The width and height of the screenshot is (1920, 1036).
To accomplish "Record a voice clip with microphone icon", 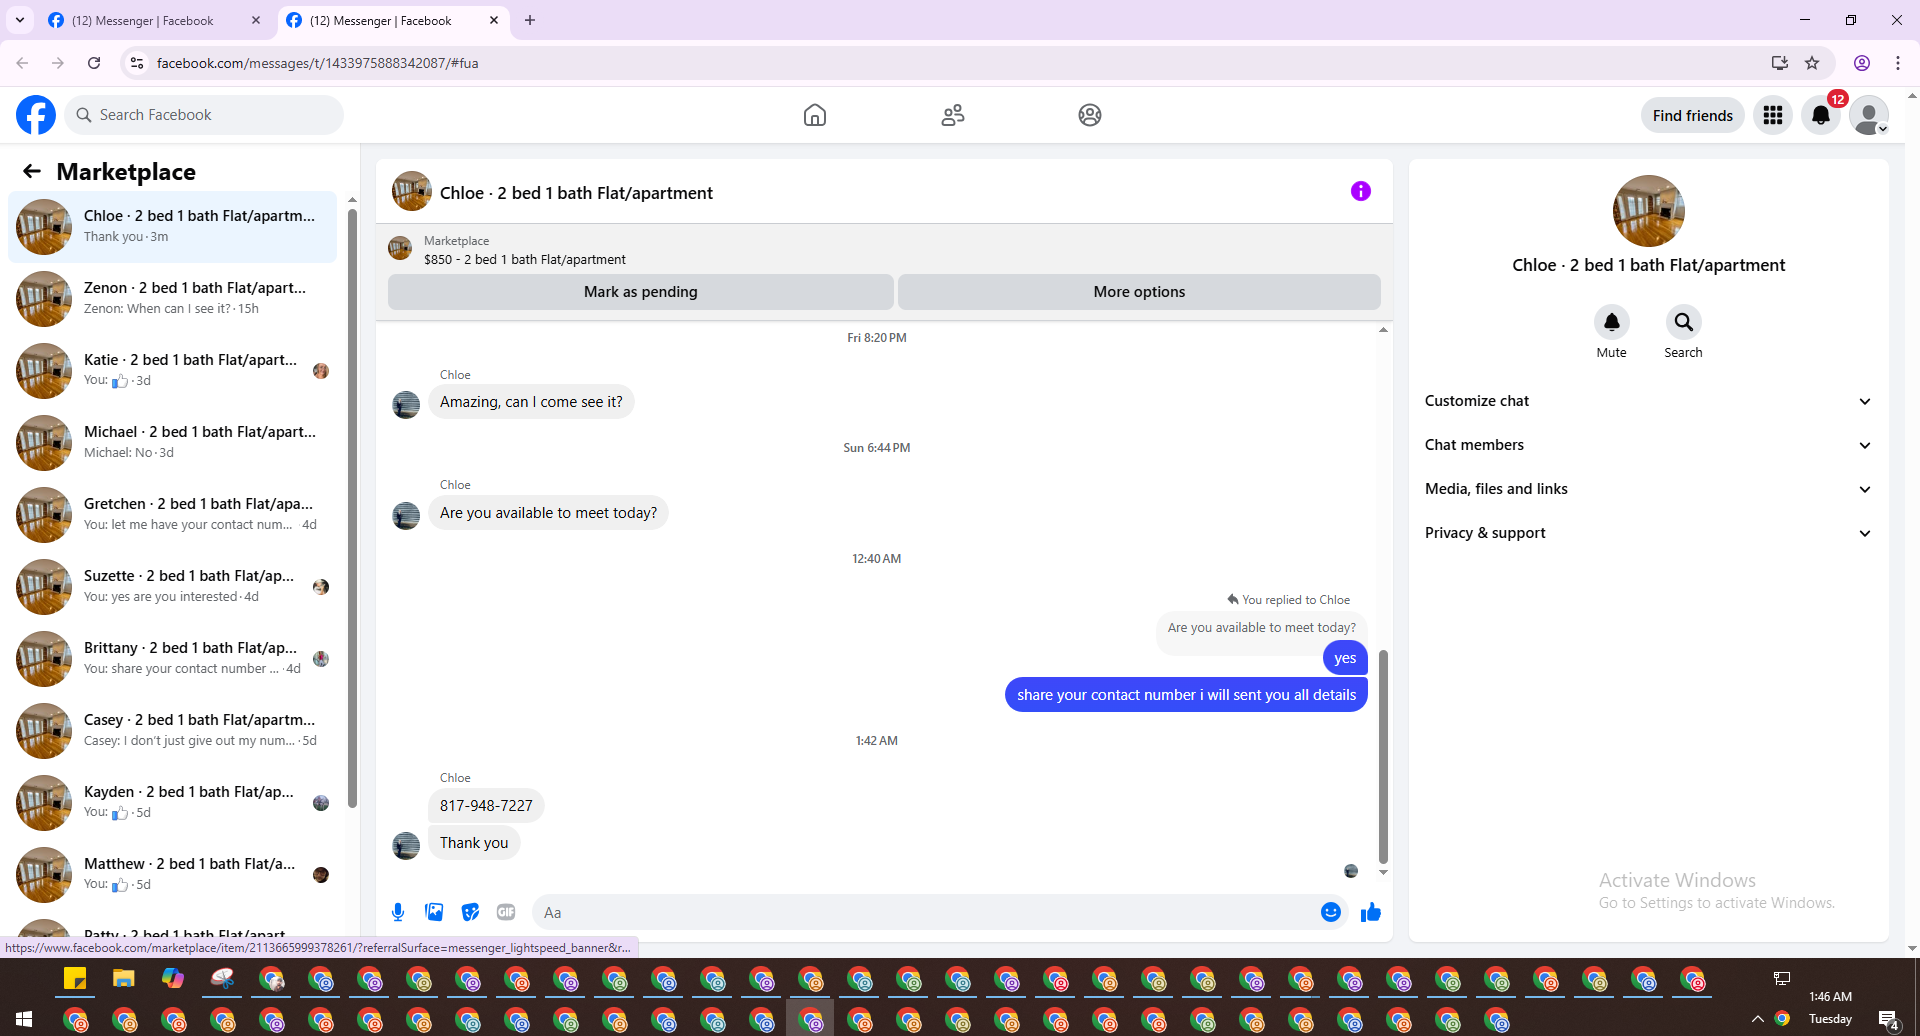I will [398, 912].
